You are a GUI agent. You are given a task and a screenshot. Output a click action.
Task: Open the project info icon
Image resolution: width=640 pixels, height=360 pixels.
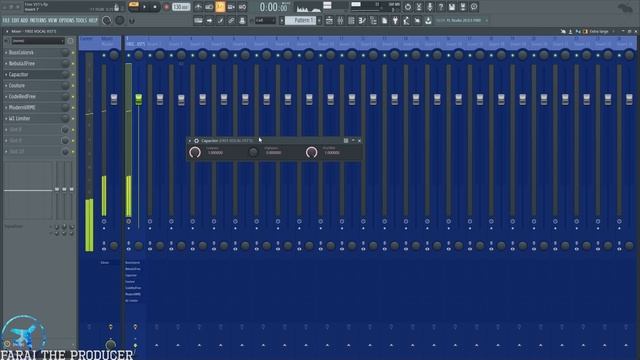point(473,7)
